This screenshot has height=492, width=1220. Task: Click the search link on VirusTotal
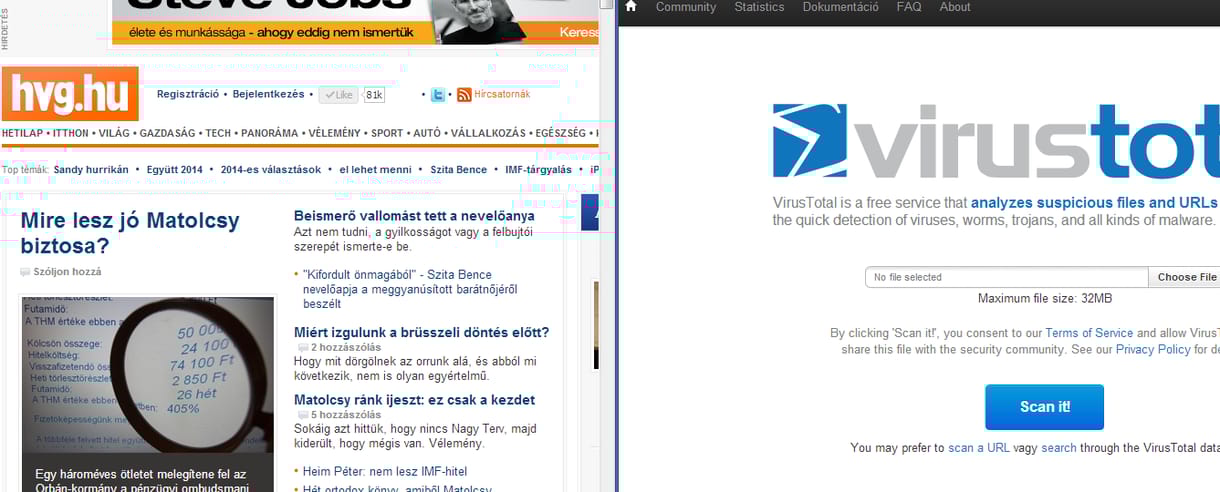pyautogui.click(x=1059, y=448)
